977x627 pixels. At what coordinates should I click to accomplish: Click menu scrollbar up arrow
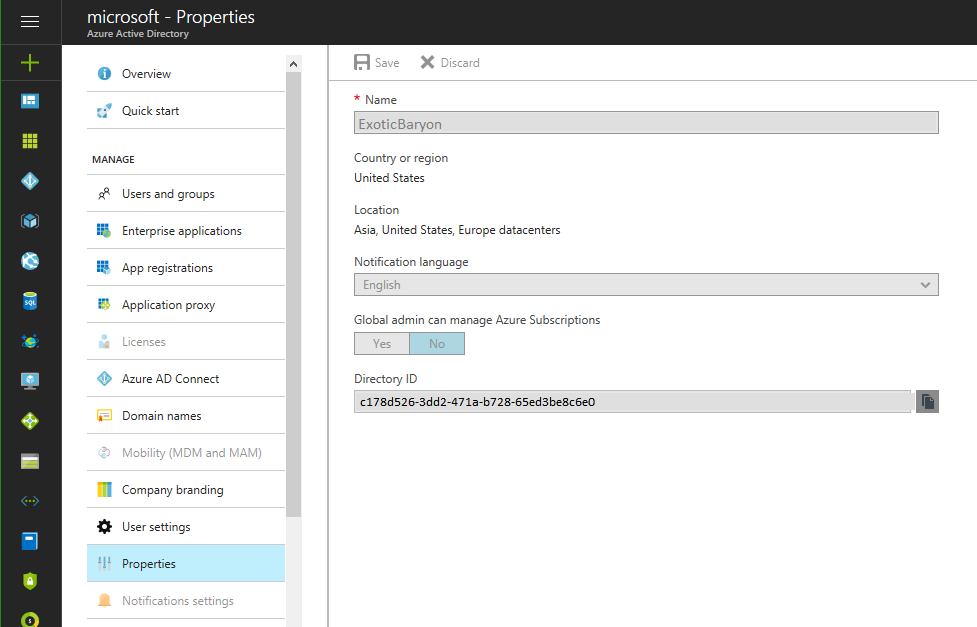293,64
